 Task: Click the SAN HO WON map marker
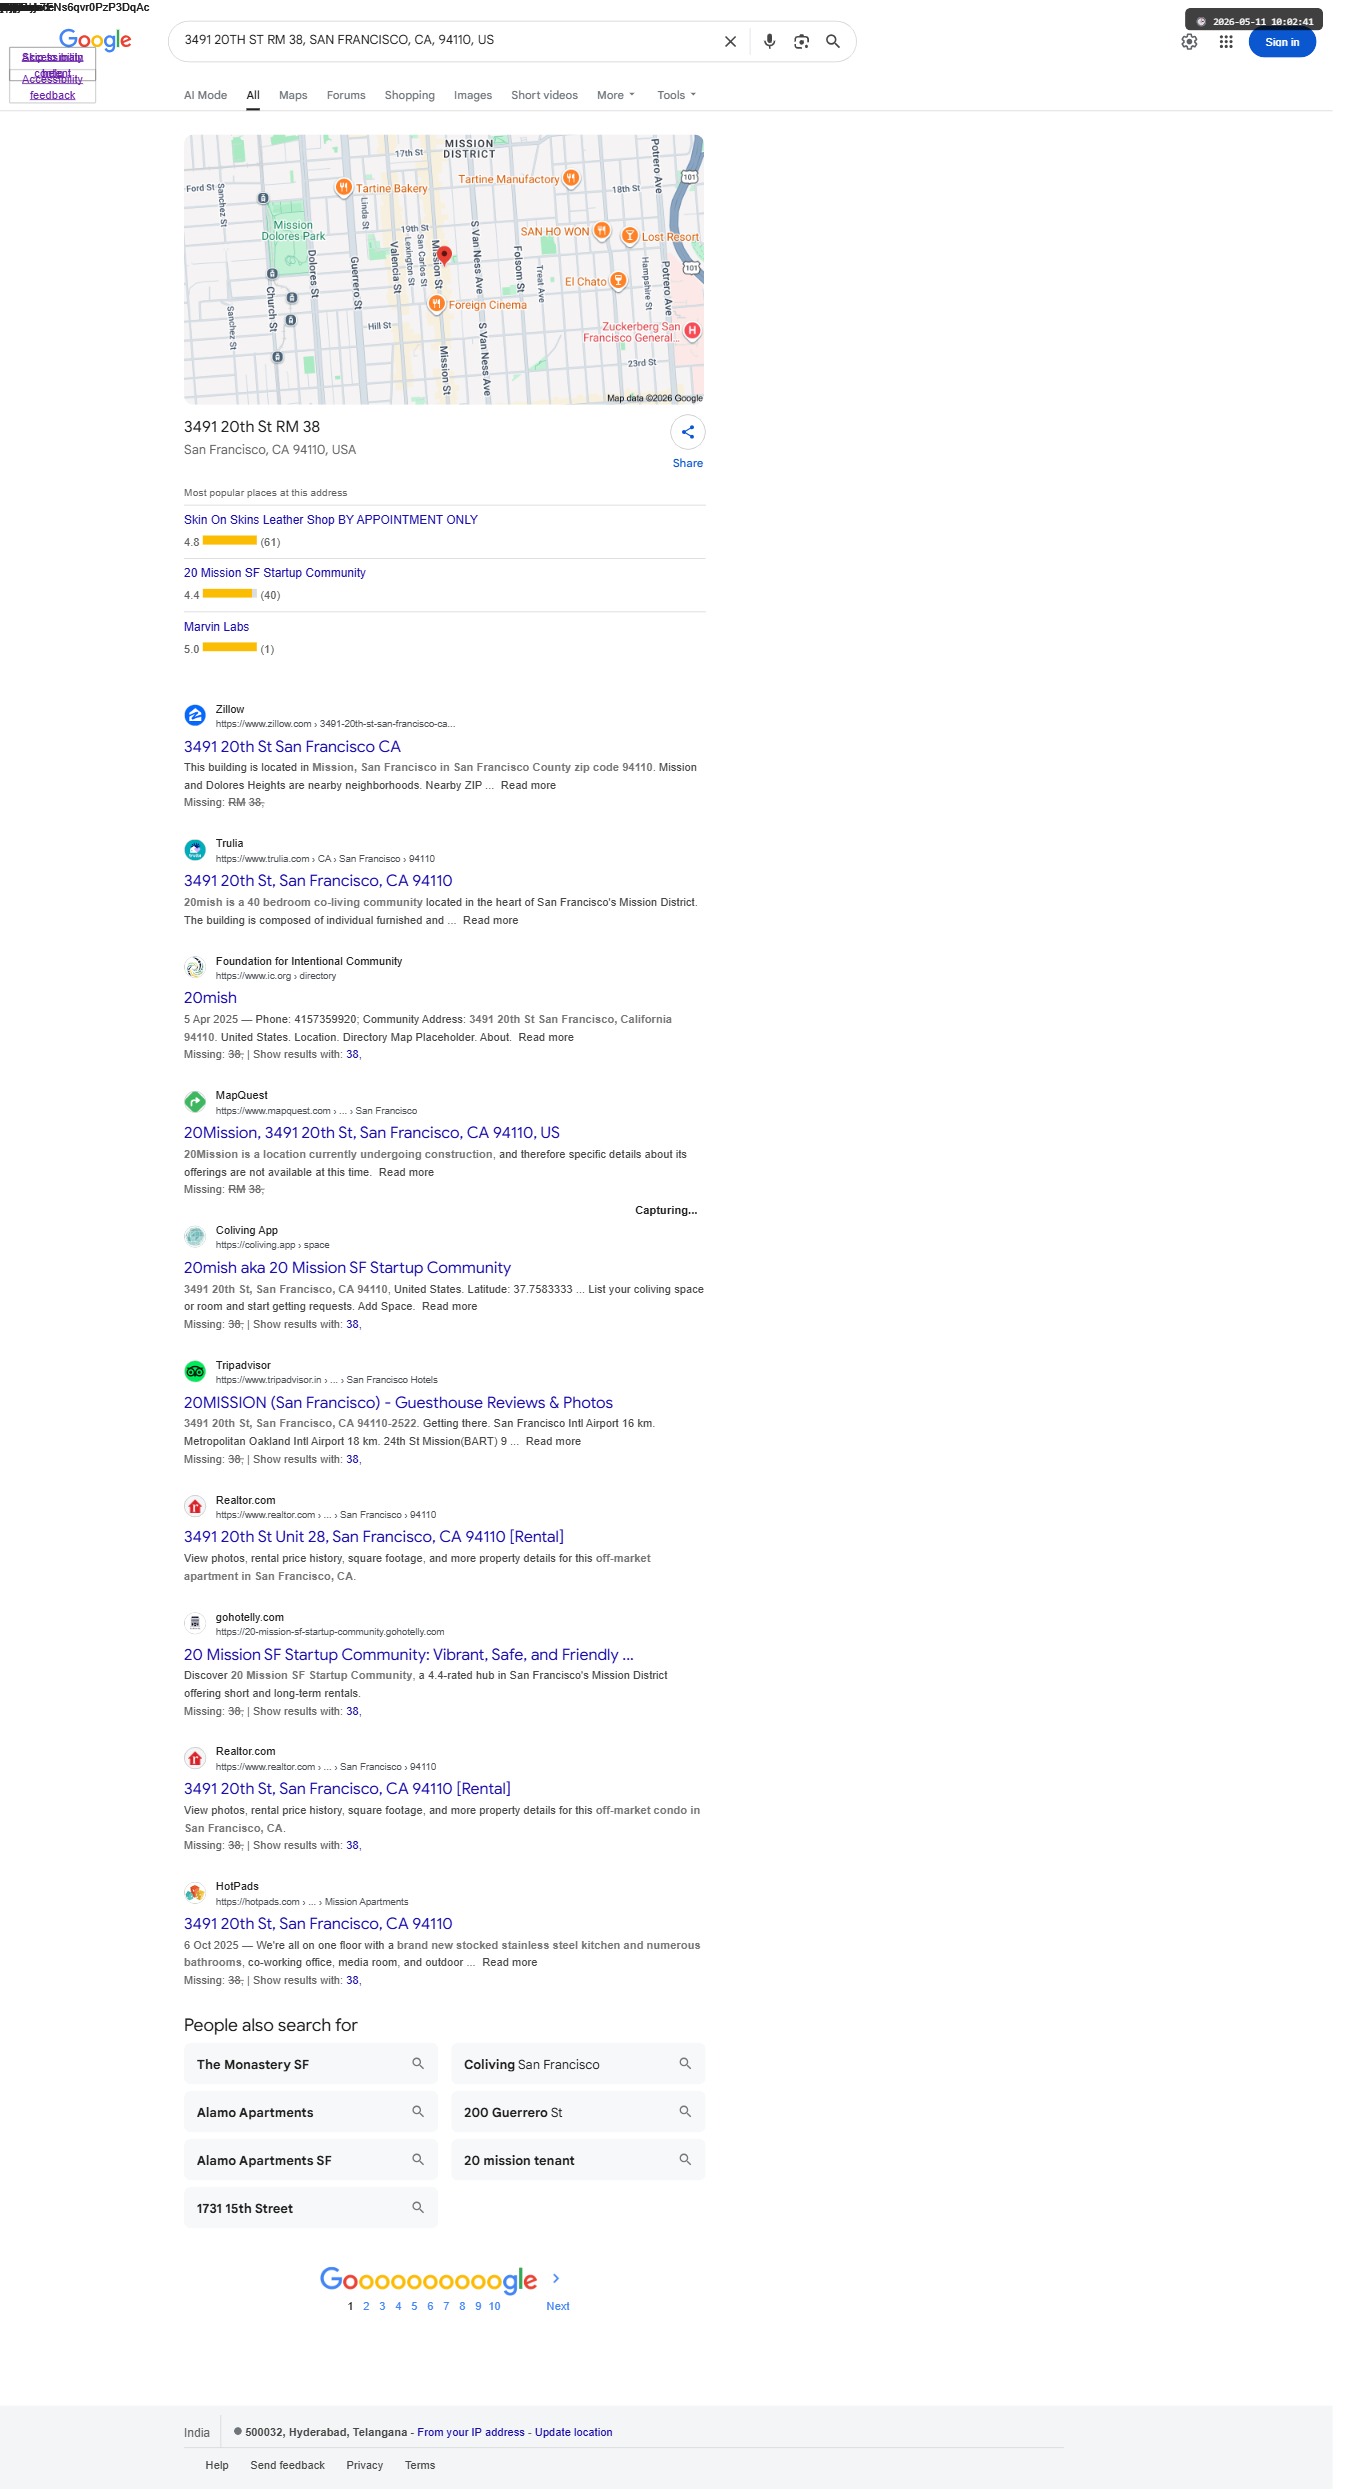pos(602,231)
